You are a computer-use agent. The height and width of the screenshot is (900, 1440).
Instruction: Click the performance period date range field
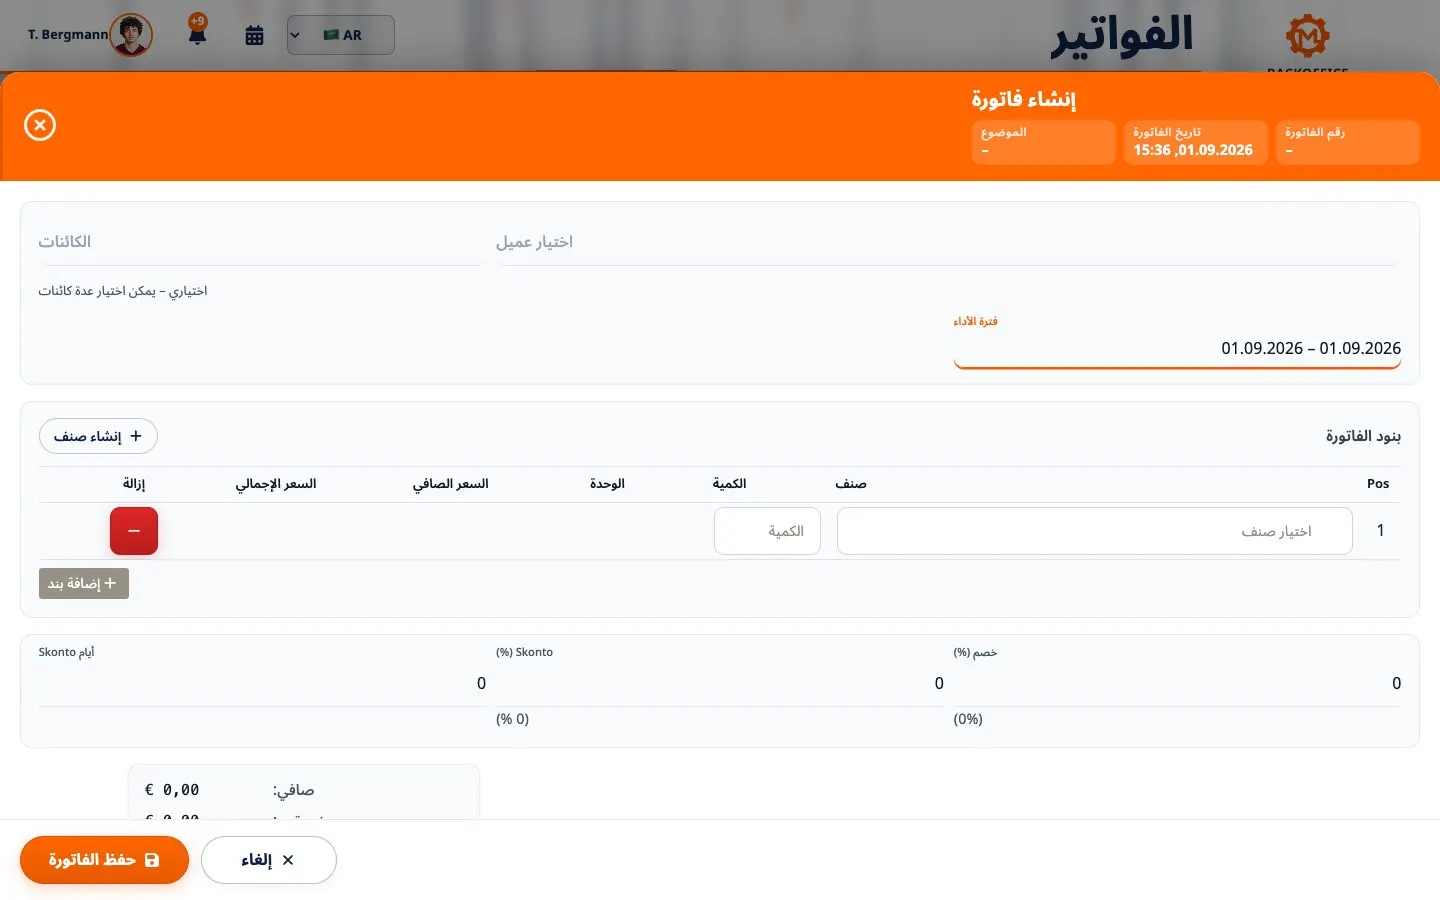click(1177, 348)
